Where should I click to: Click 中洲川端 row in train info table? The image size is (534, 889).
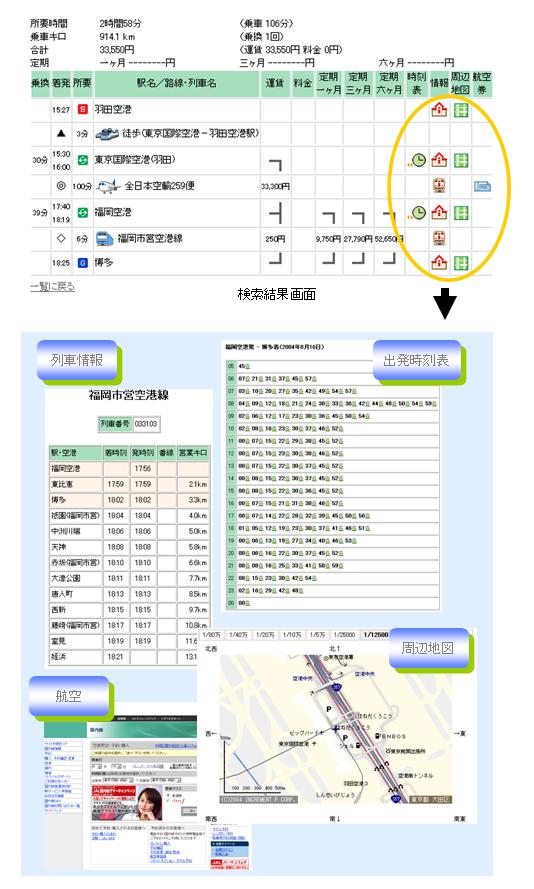(129, 531)
